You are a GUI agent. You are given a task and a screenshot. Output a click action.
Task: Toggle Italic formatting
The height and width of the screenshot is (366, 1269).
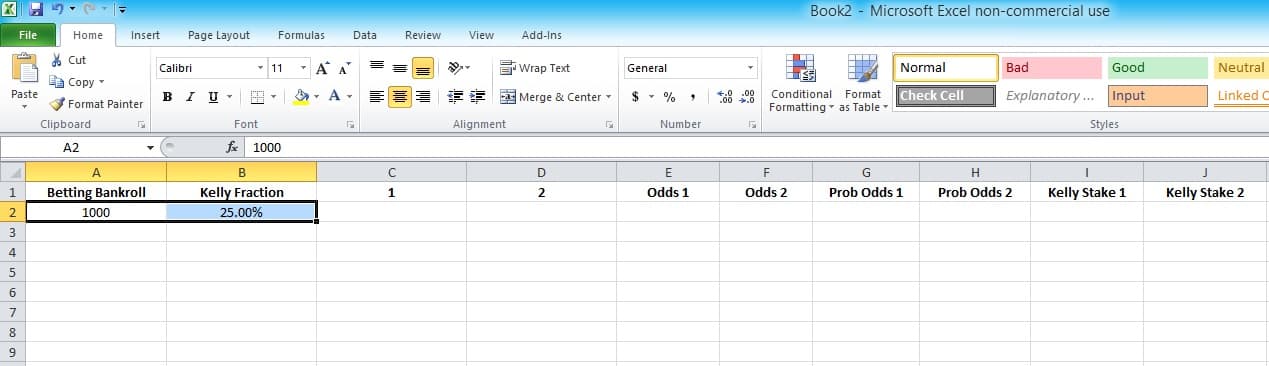tap(190, 97)
